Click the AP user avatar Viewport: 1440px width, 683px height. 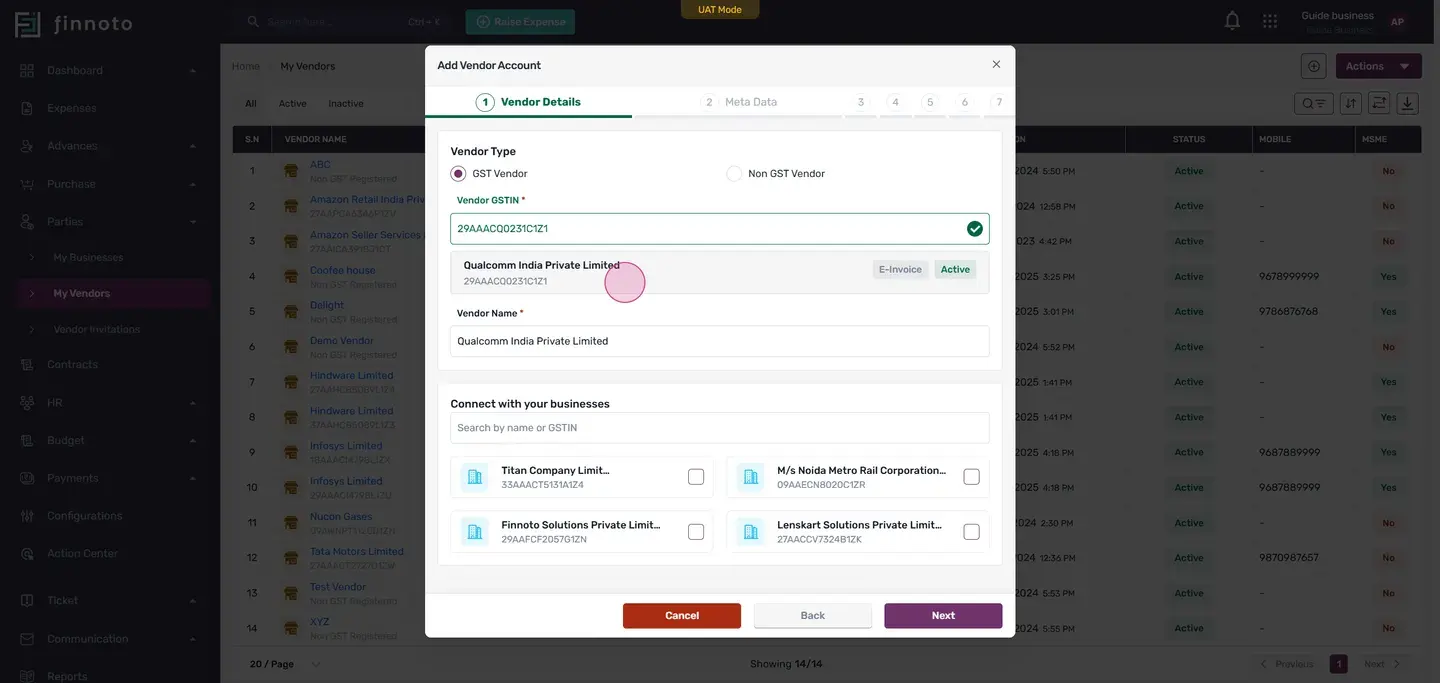tap(1397, 22)
